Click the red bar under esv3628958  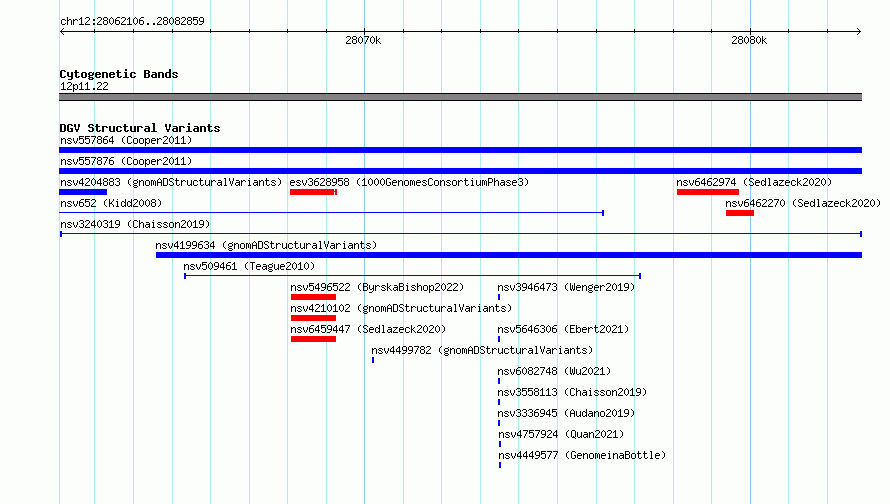(x=313, y=192)
